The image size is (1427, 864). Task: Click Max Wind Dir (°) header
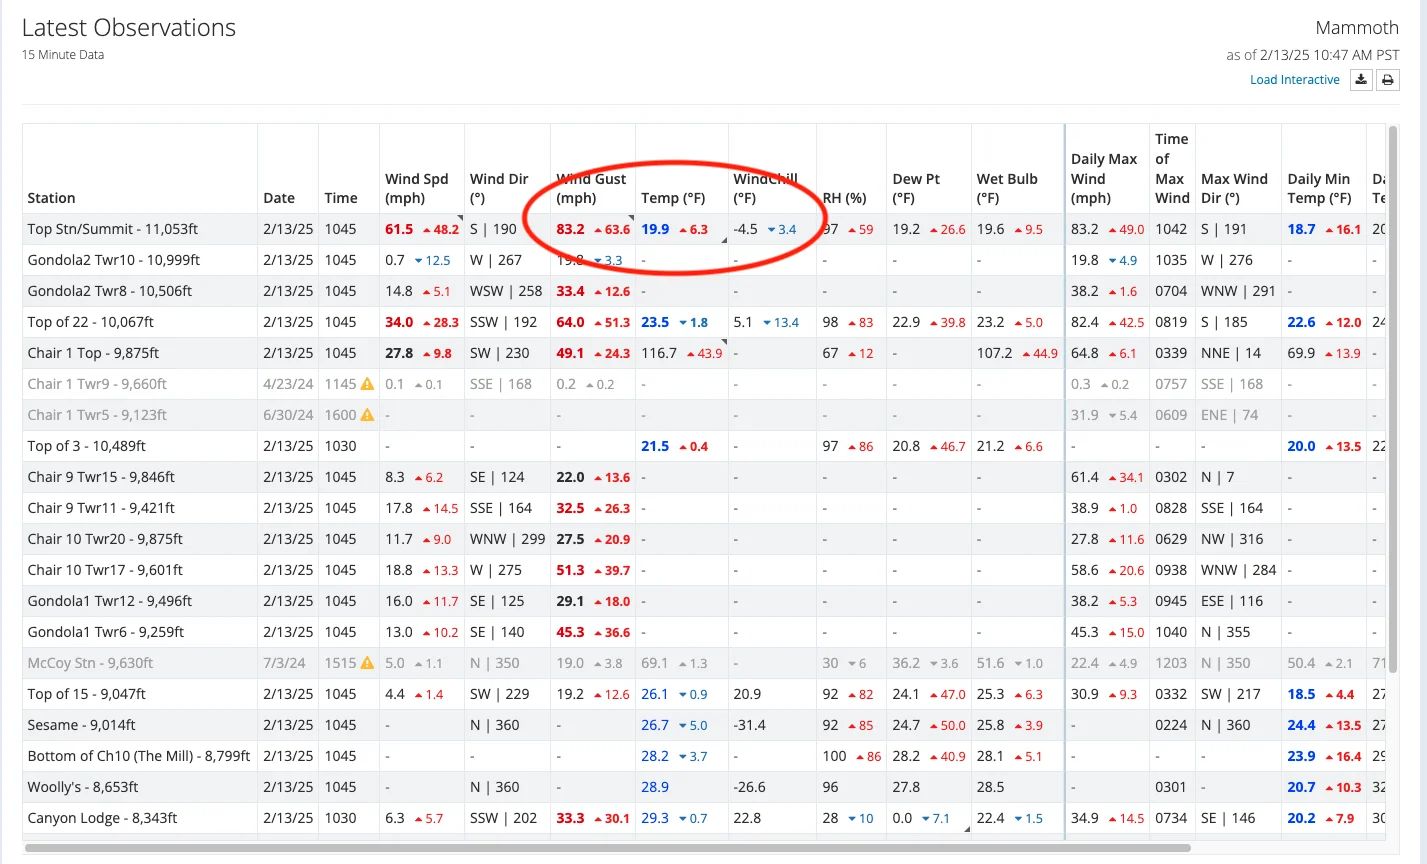[x=1234, y=188]
